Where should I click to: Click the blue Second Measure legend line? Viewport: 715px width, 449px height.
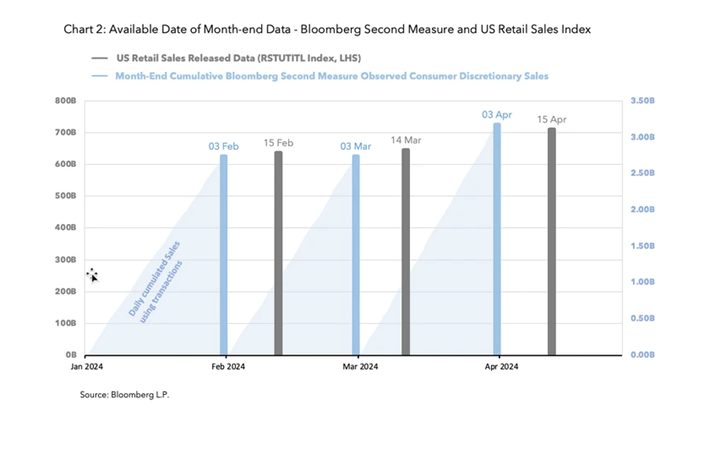coord(99,76)
